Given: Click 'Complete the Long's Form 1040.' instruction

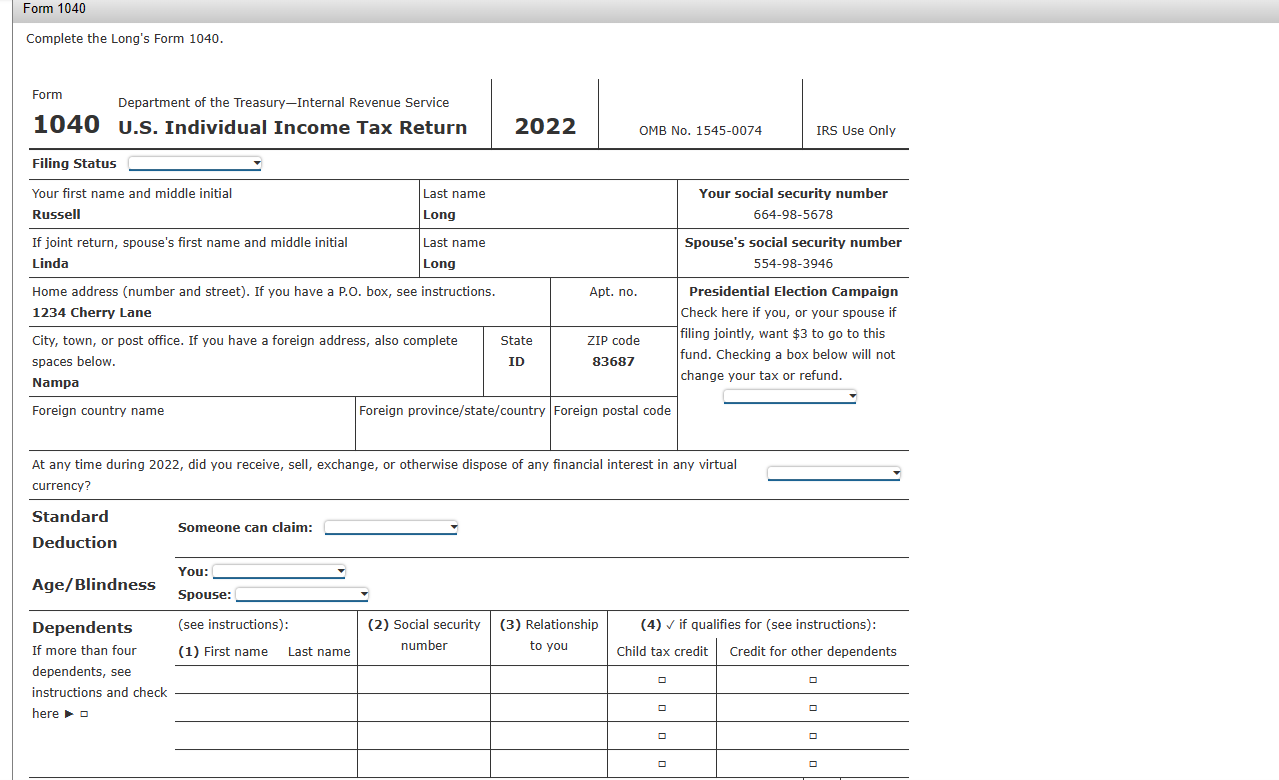Looking at the screenshot, I should click(125, 39).
